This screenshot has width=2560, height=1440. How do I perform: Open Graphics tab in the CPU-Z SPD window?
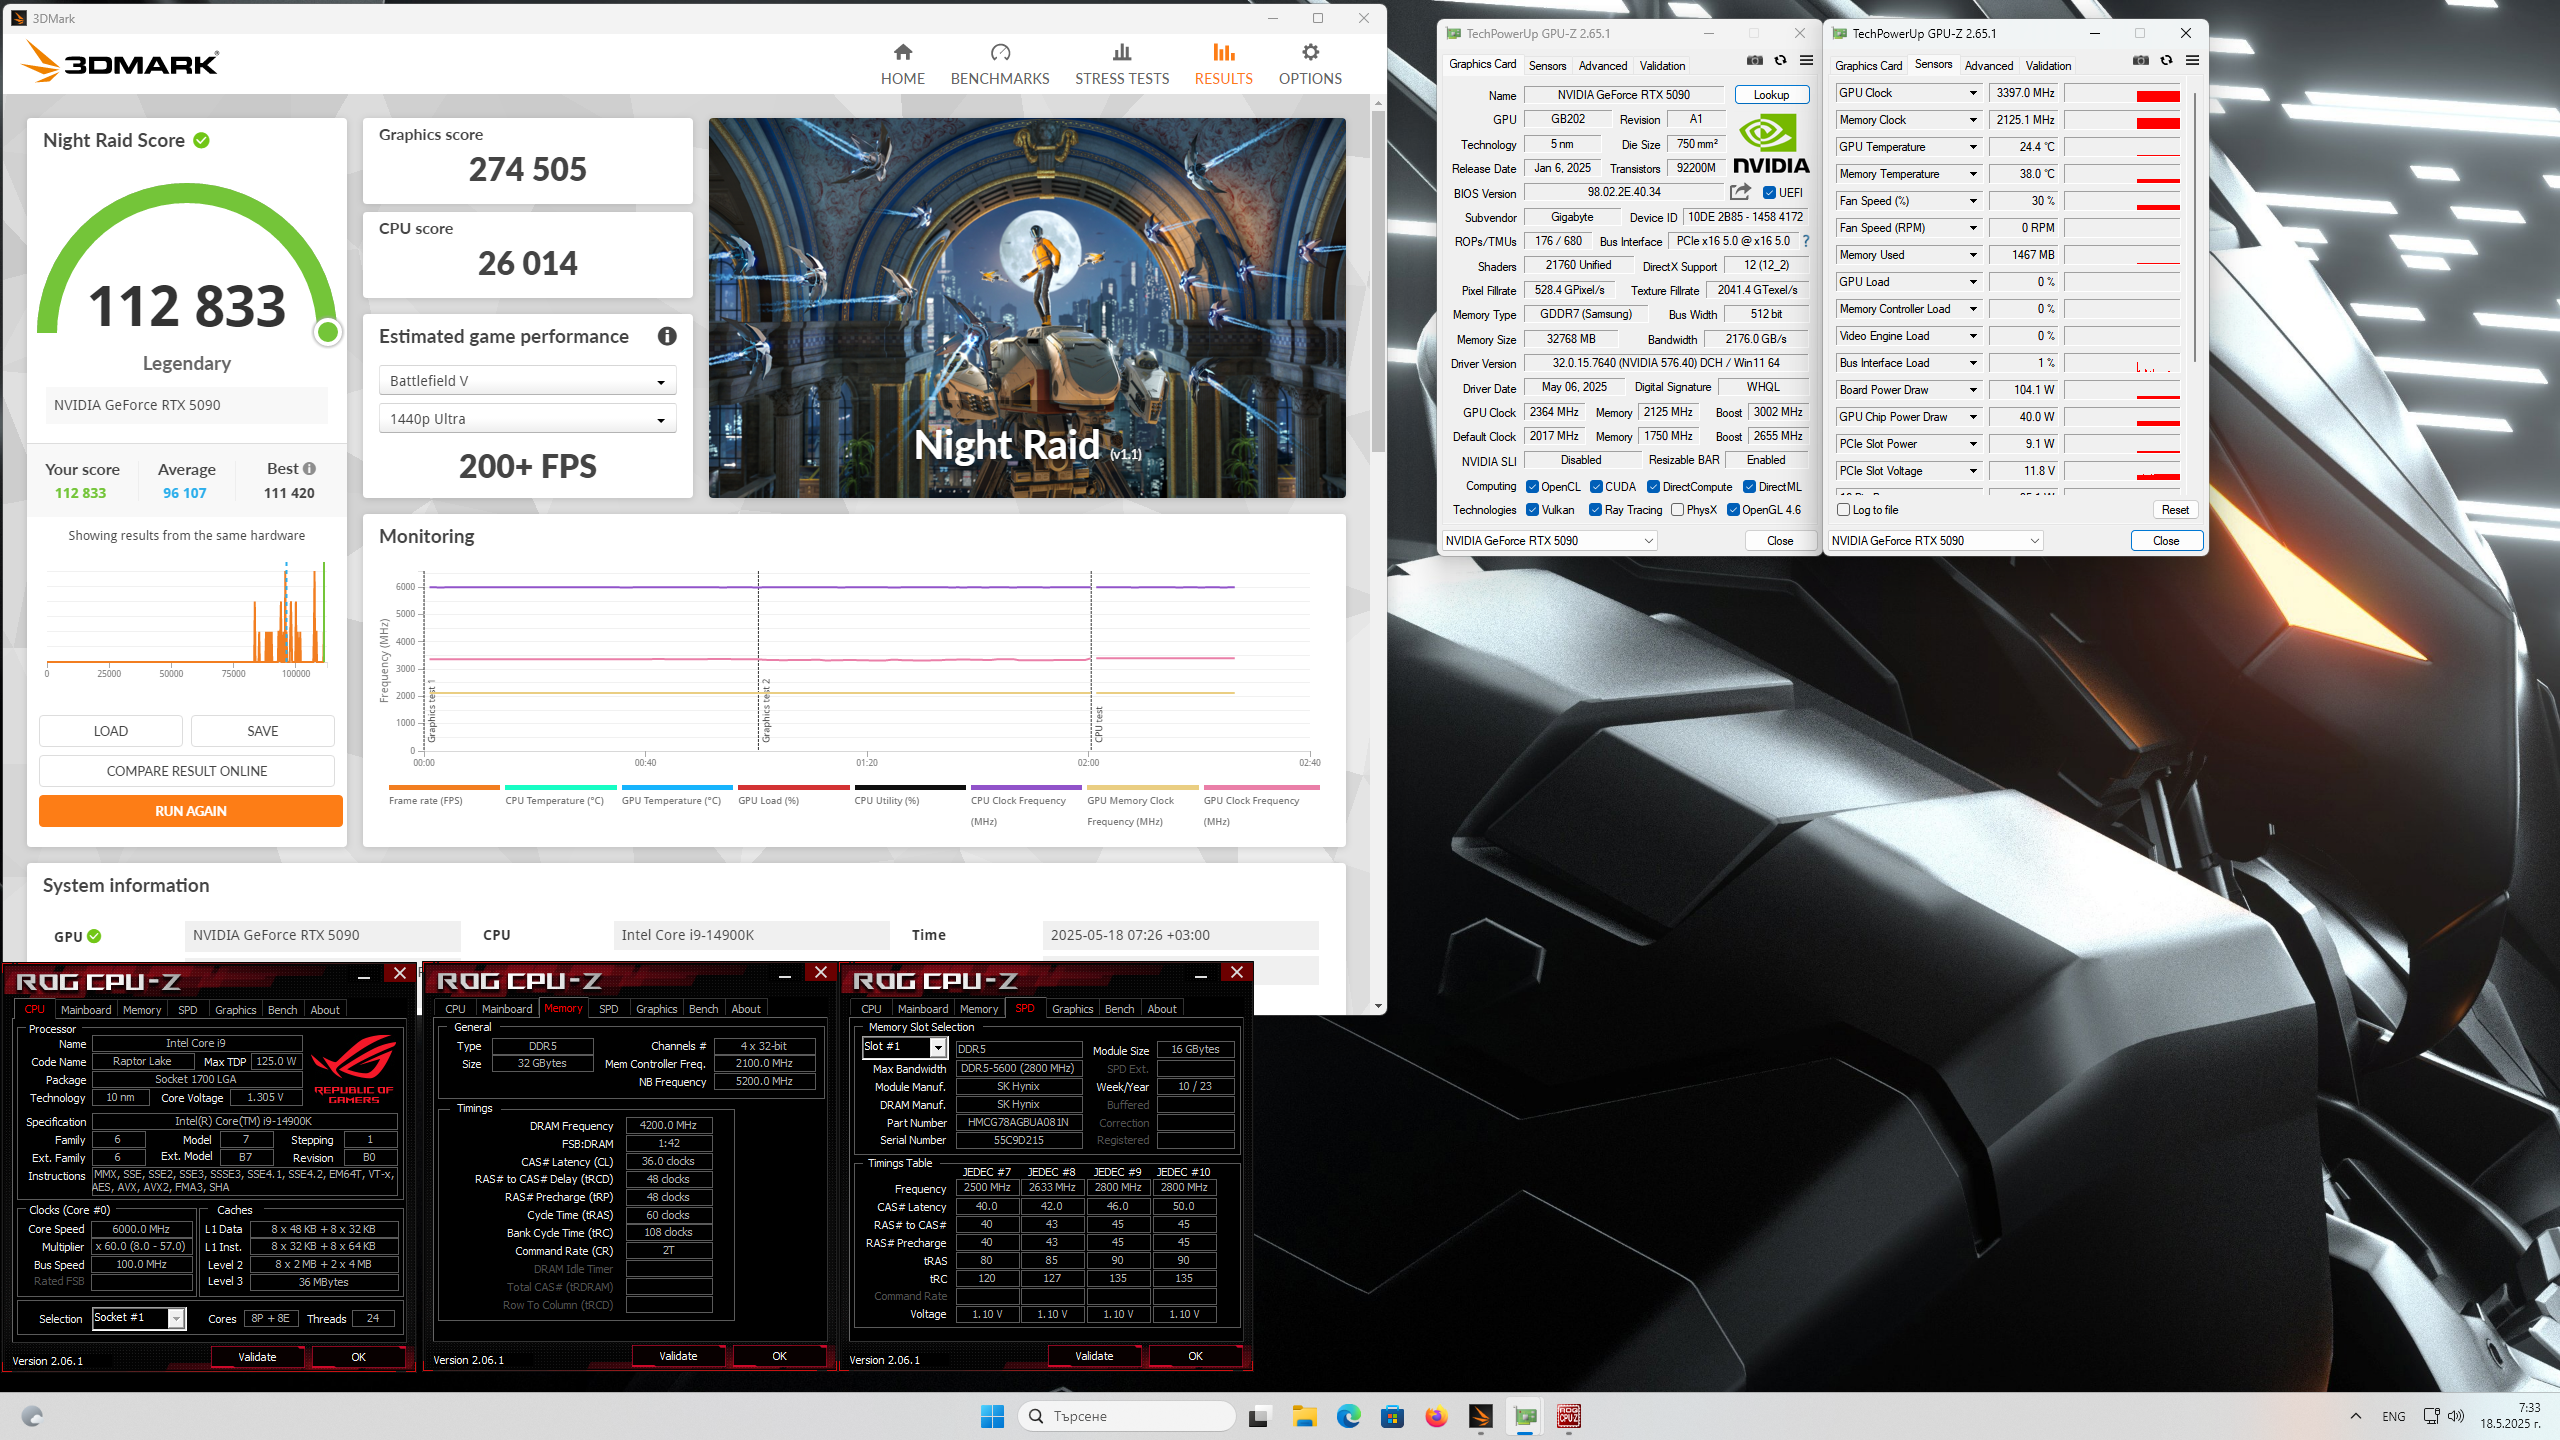pos(1072,1009)
